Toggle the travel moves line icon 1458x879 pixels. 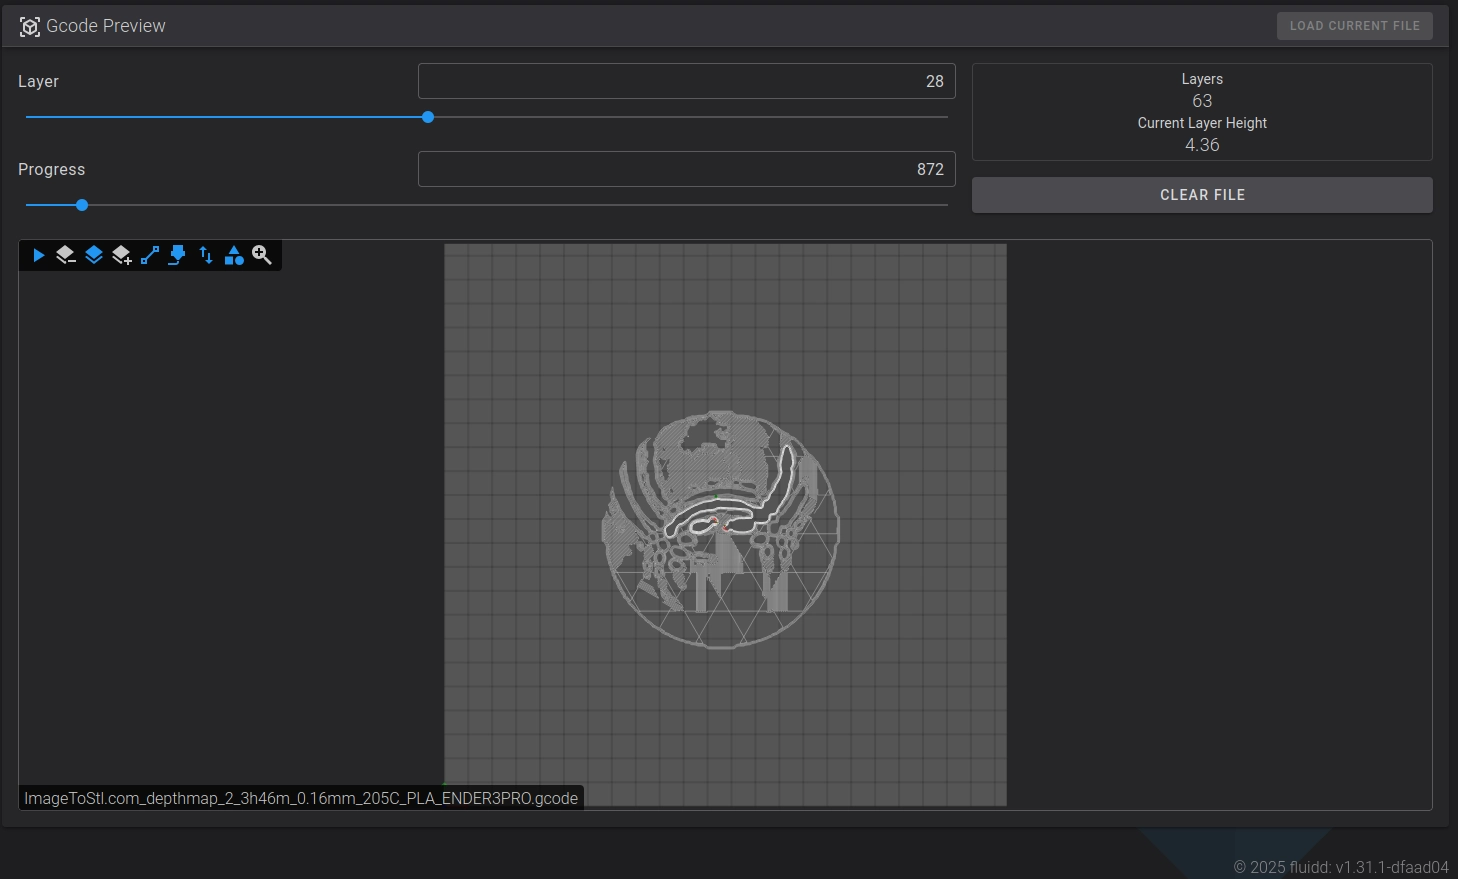[x=150, y=255]
